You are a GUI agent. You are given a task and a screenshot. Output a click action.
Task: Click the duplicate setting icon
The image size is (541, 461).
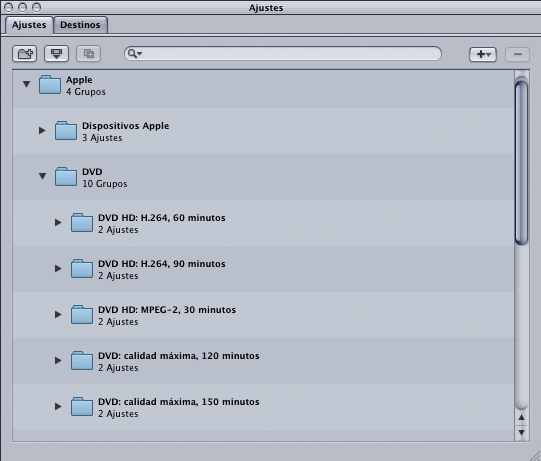(x=89, y=54)
